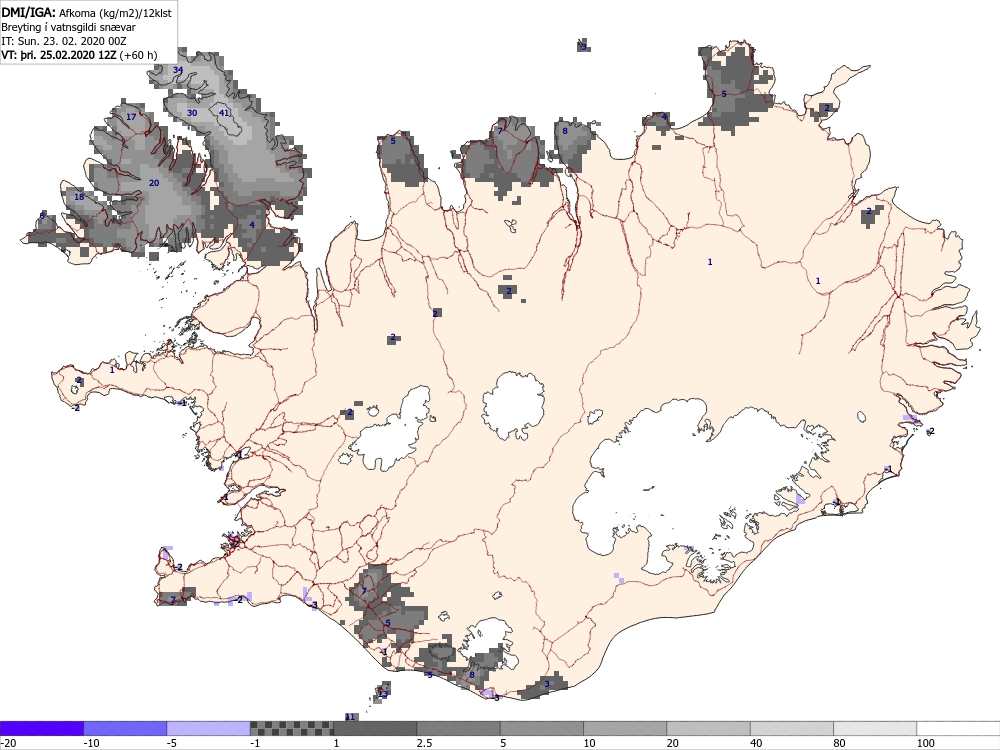Click the legend scale label '80'

(x=840, y=743)
